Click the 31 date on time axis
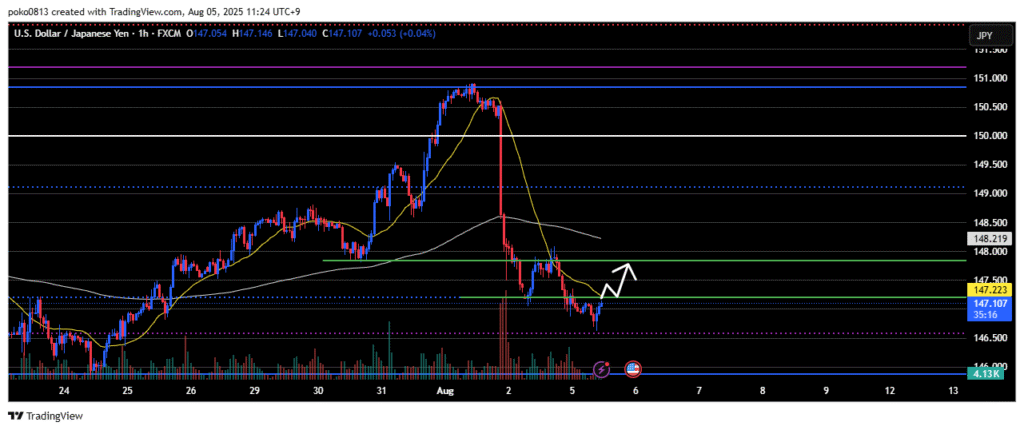Viewport: 1024px width, 430px height. click(381, 391)
